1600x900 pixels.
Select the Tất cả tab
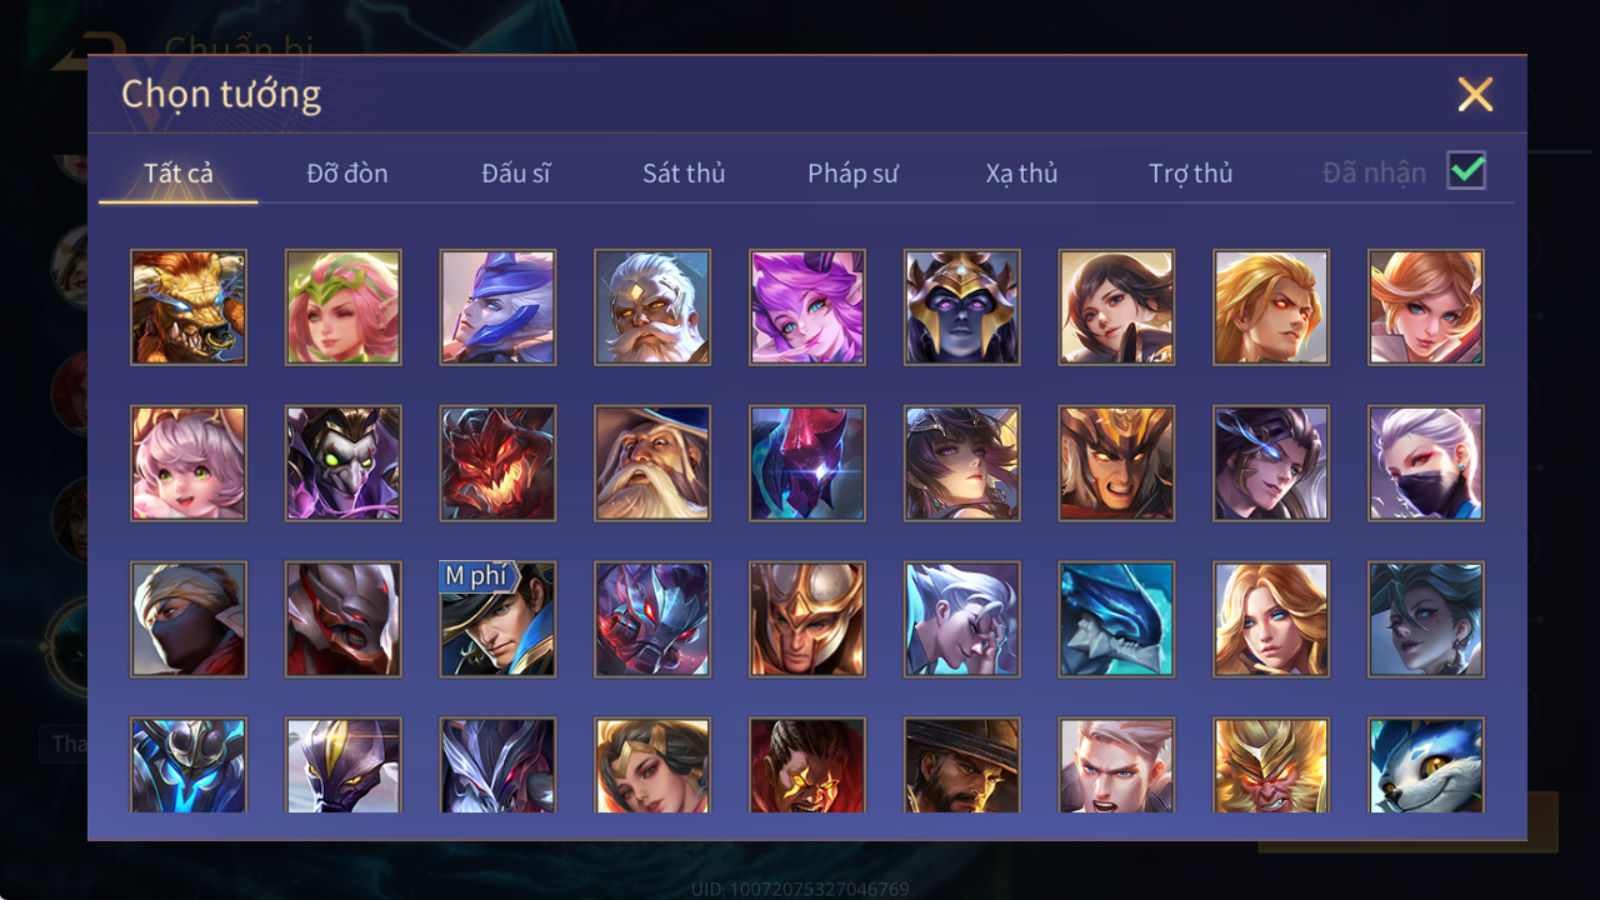[178, 173]
